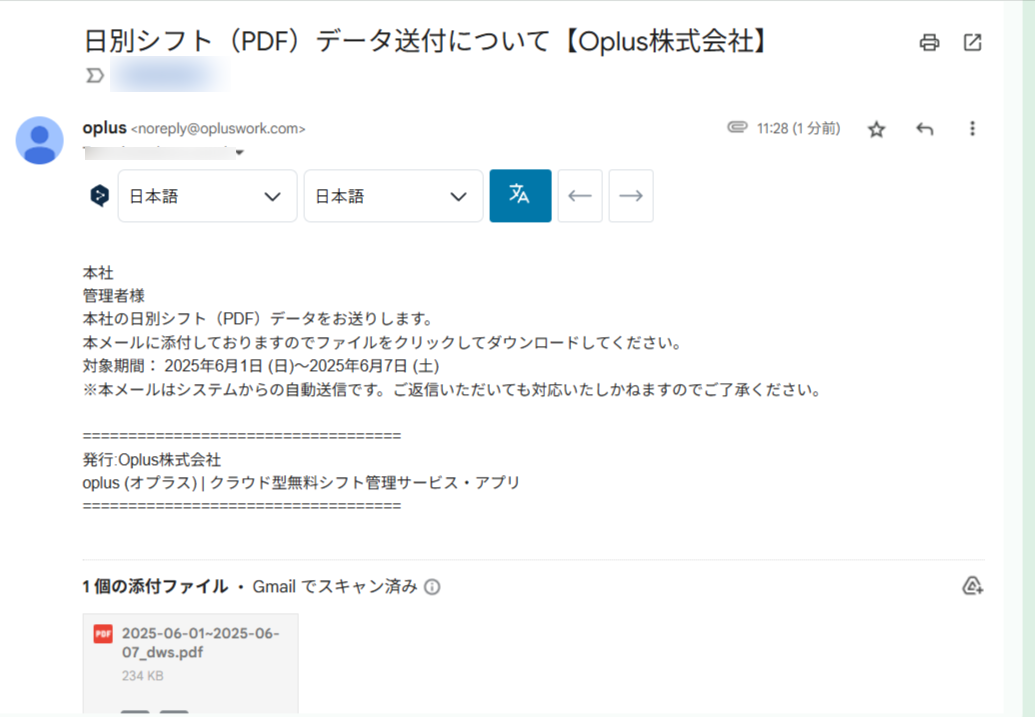This screenshot has width=1035, height=717.
Task: Star this email from oplus
Action: 876,129
